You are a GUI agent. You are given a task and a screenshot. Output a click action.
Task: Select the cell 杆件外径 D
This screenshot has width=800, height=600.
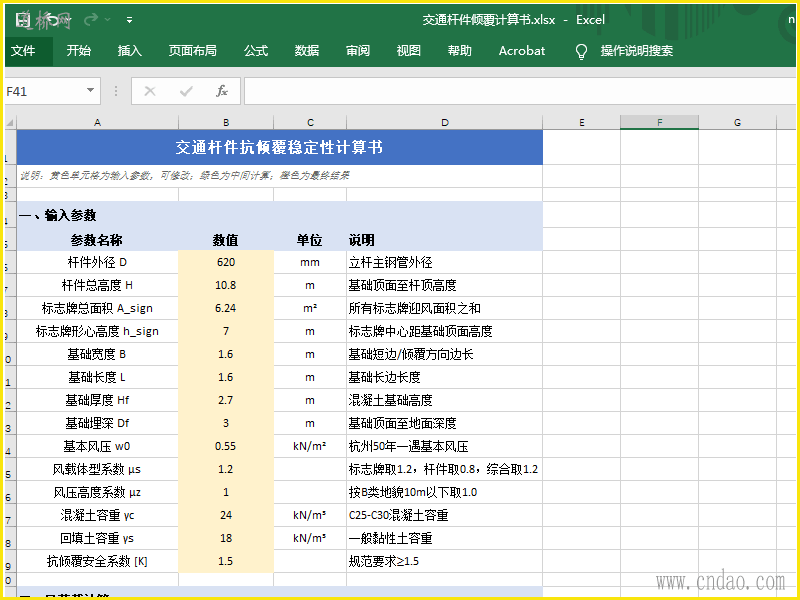(x=97, y=262)
